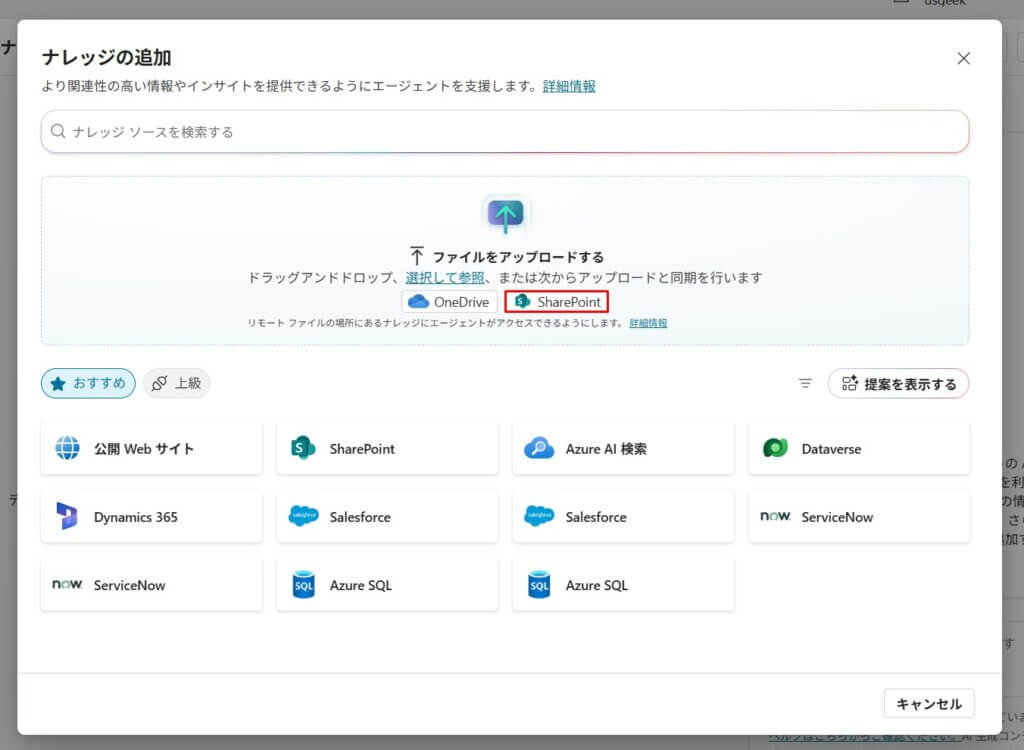This screenshot has height=750, width=1024.
Task: Switch to the おすすめ tab
Action: pos(88,383)
